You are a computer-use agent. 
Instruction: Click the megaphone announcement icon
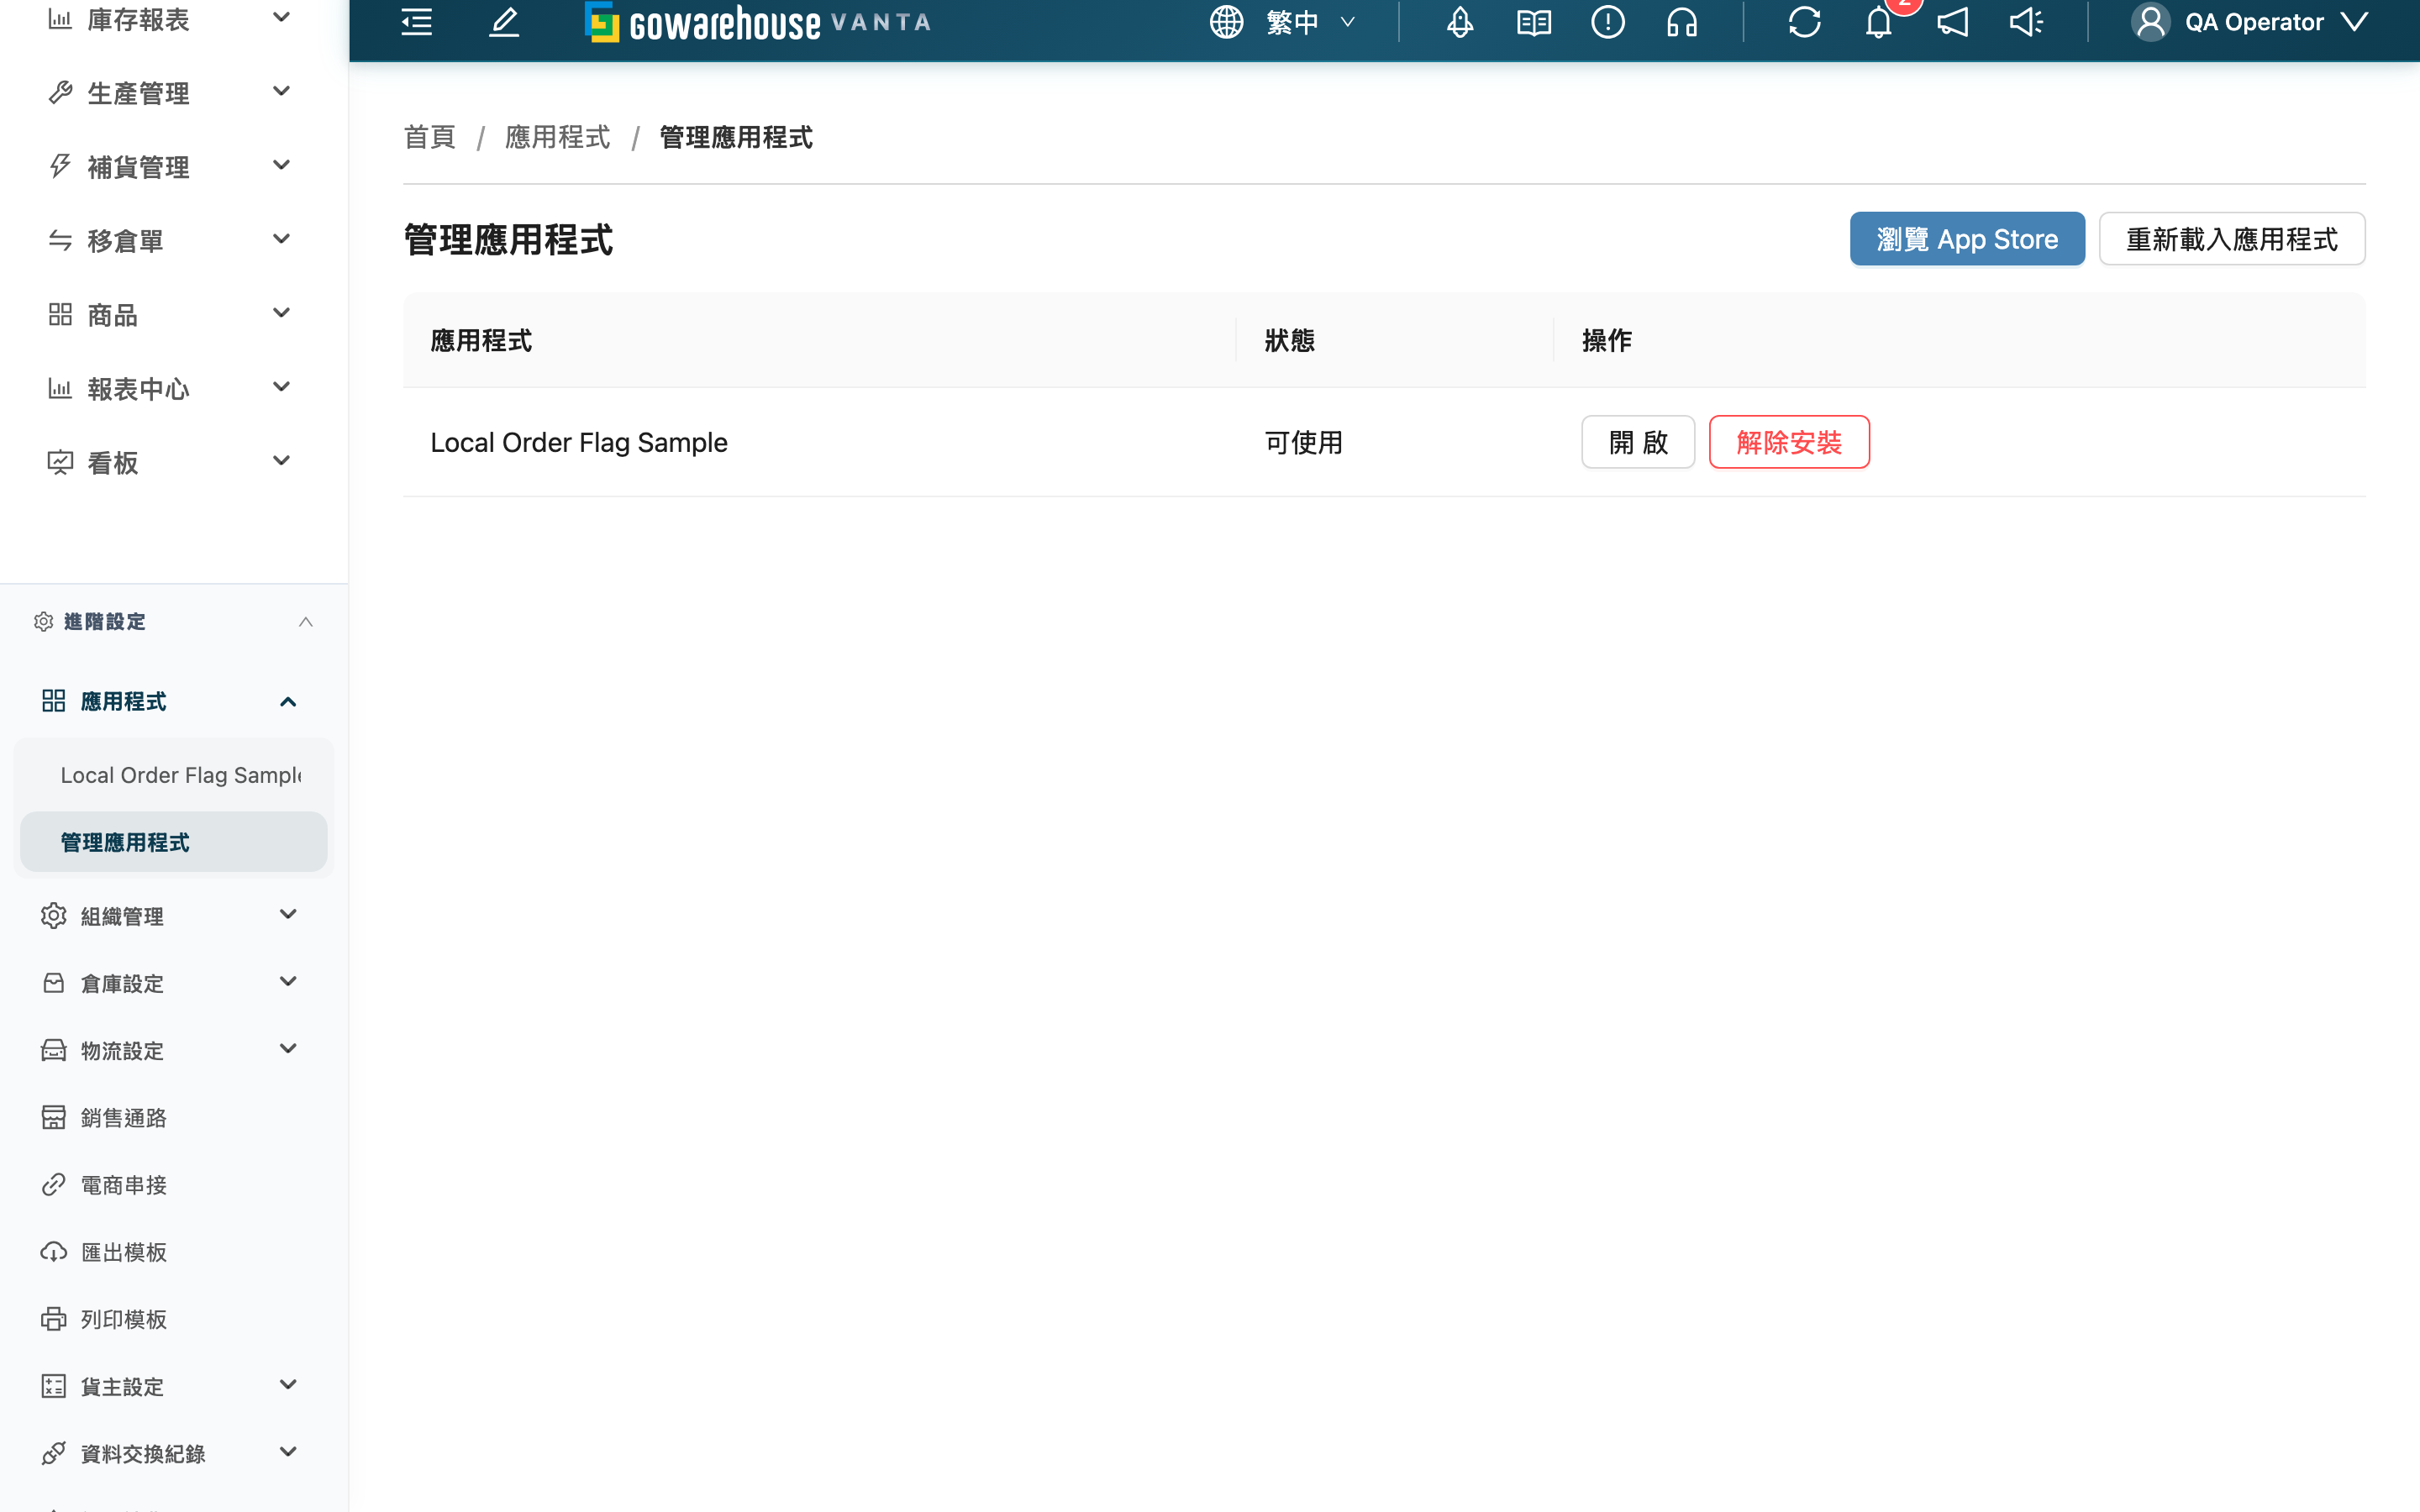[x=1953, y=22]
